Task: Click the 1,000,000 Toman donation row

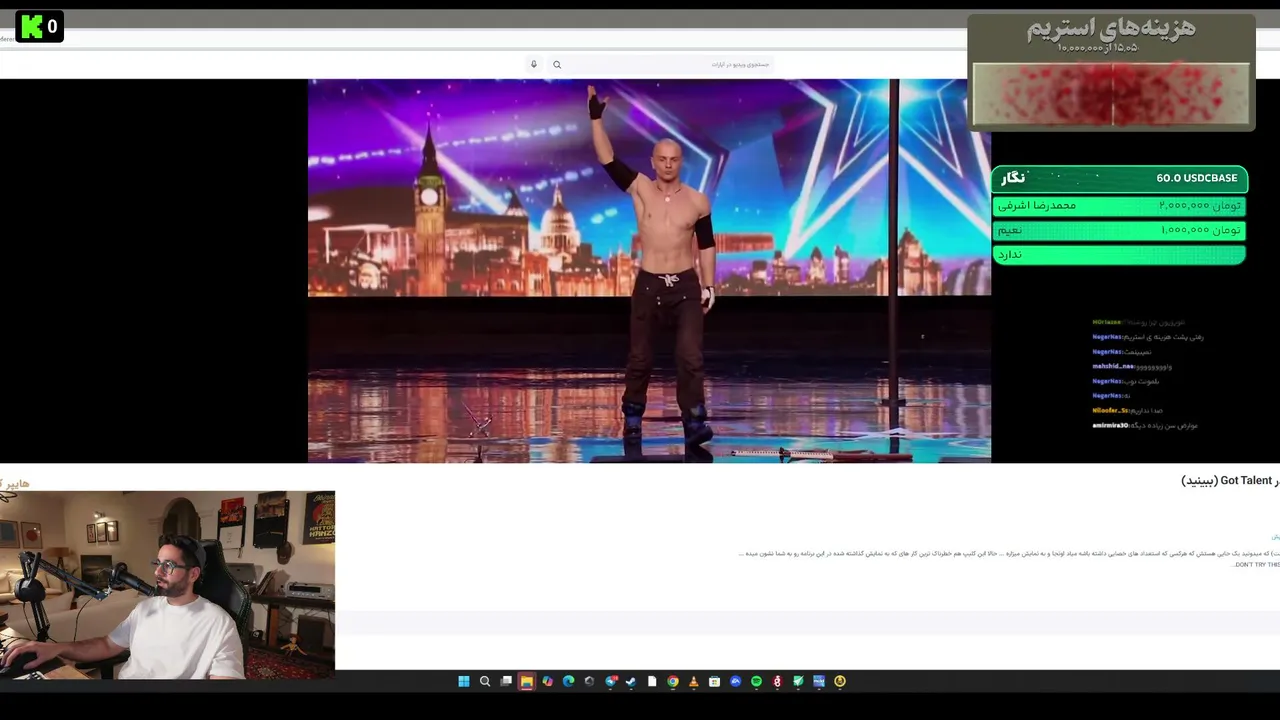Action: point(1120,230)
